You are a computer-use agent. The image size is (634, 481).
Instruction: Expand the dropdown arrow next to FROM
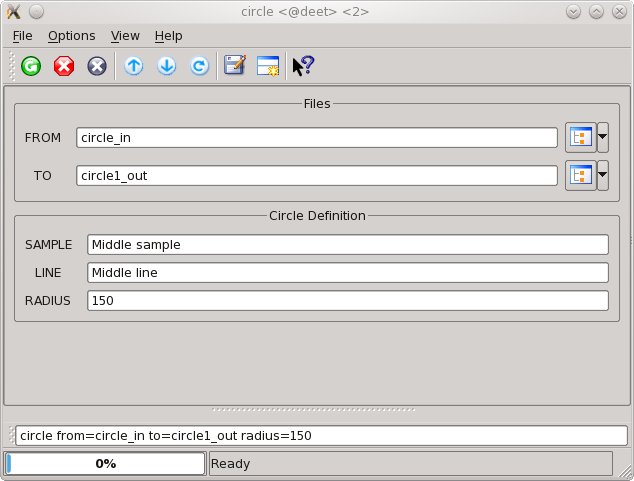pyautogui.click(x=603, y=137)
